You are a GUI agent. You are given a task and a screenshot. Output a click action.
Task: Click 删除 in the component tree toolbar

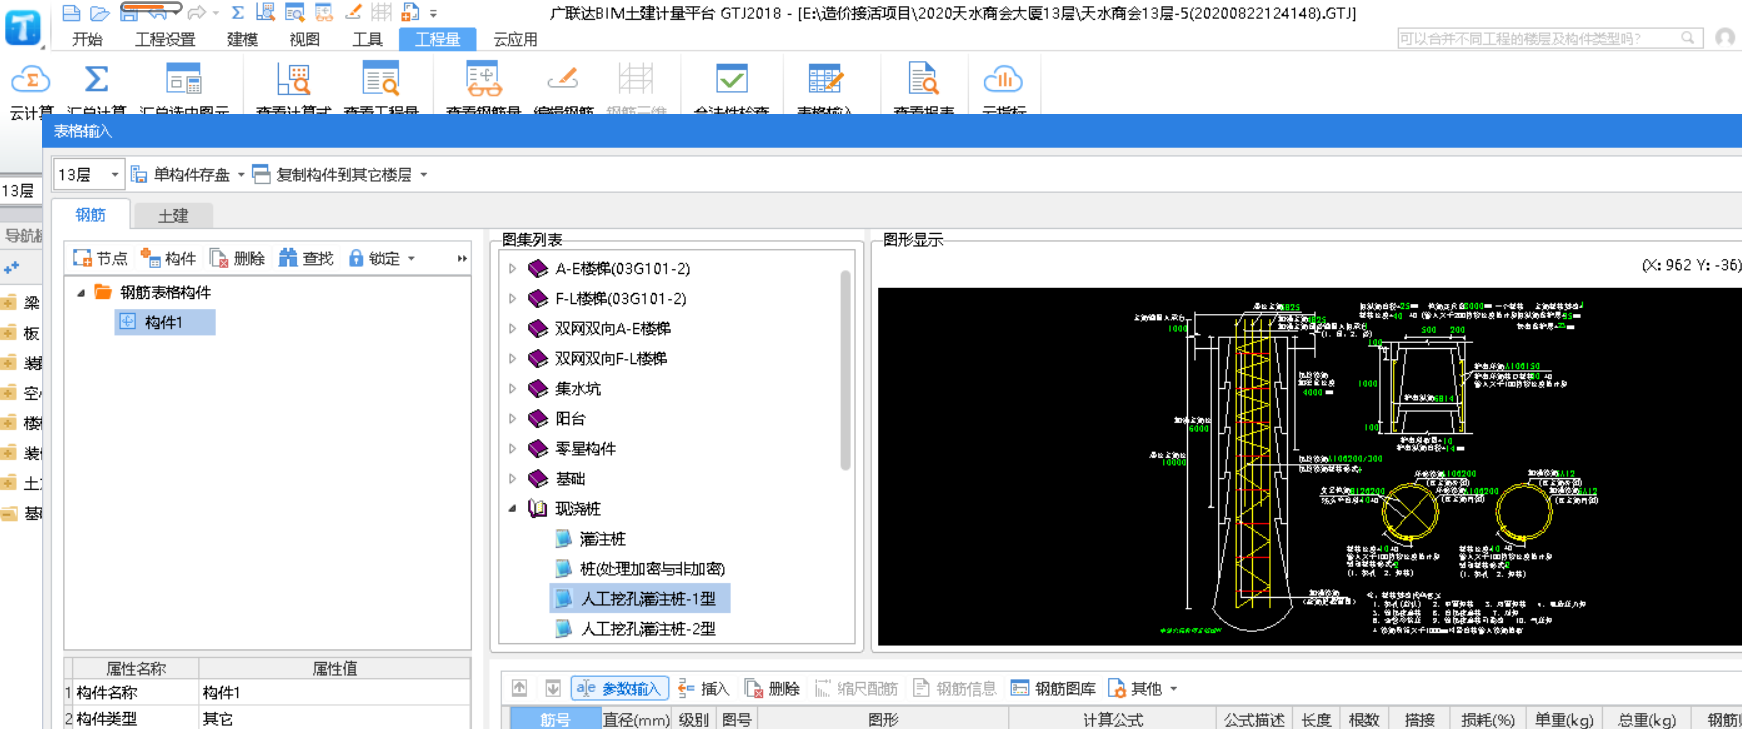(237, 258)
